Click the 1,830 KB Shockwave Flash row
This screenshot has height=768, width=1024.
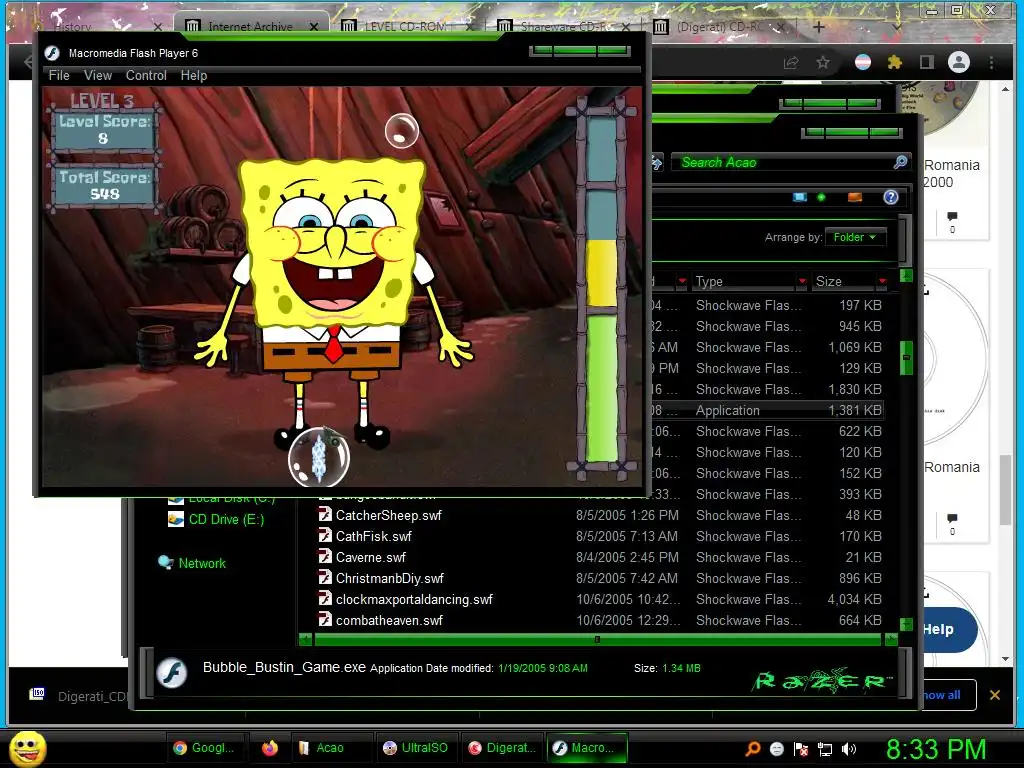coord(767,389)
